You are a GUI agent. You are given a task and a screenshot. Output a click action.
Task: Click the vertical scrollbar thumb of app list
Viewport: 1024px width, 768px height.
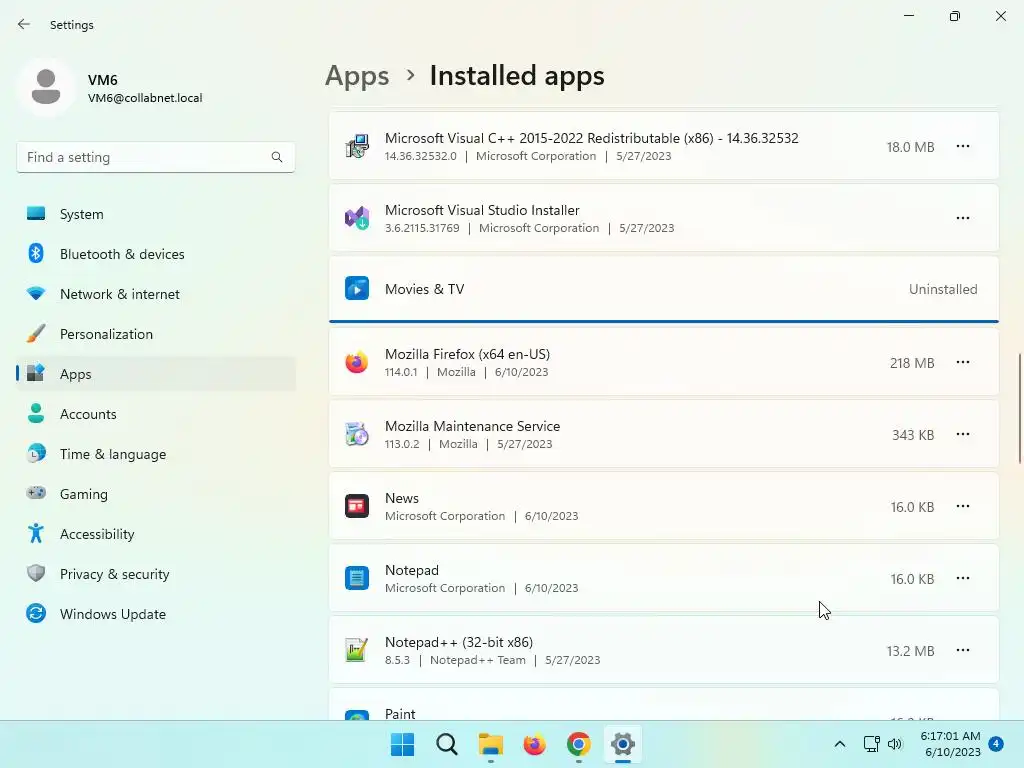[x=1019, y=408]
